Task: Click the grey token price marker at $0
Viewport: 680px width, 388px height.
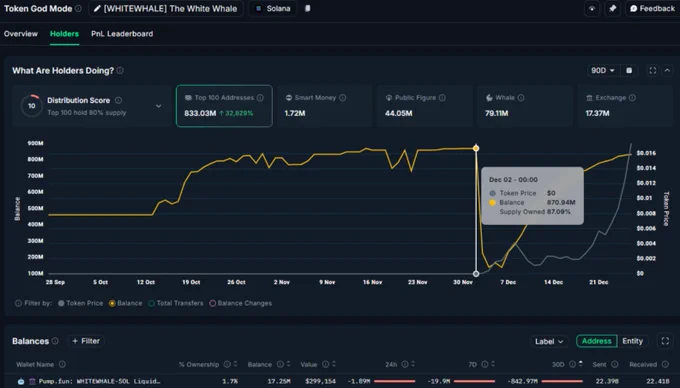Action: tap(476, 274)
